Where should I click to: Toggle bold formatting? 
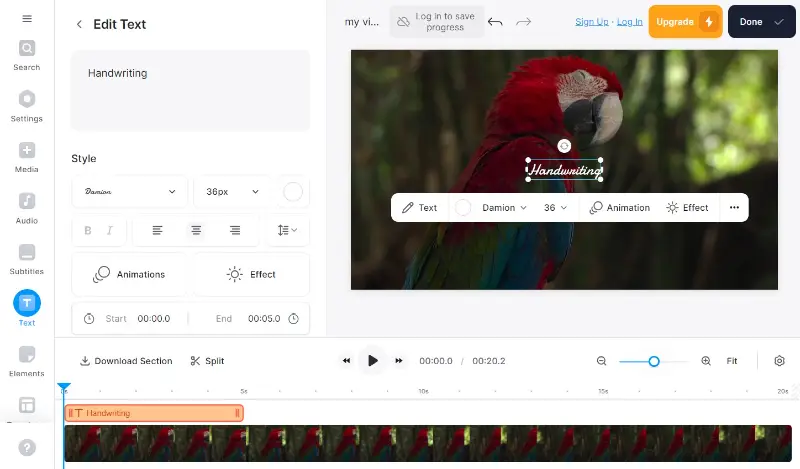[x=88, y=230]
